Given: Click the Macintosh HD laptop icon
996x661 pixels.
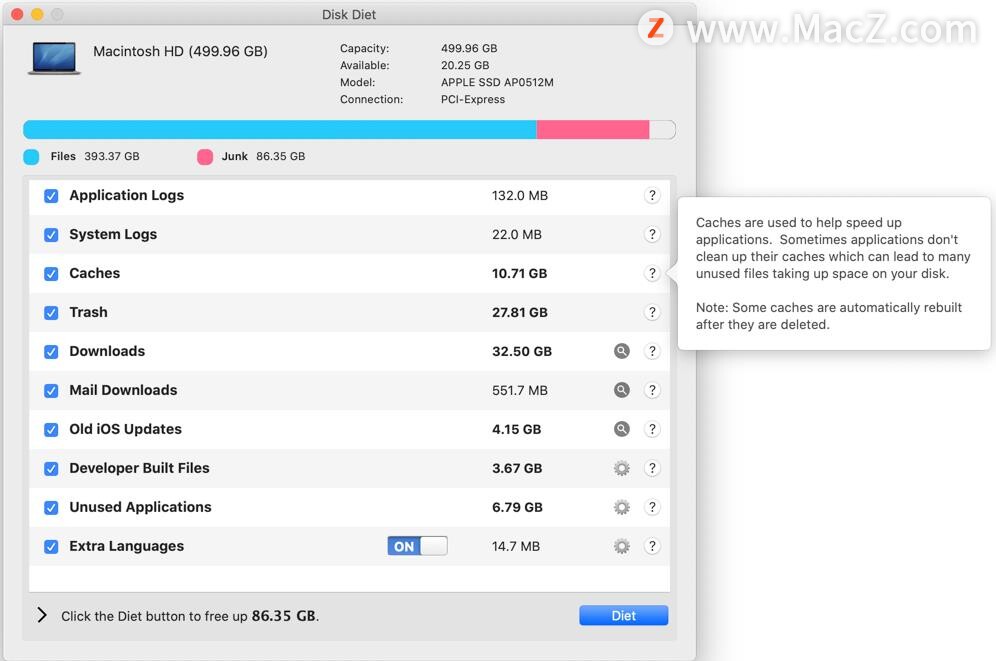Looking at the screenshot, I should (x=55, y=58).
